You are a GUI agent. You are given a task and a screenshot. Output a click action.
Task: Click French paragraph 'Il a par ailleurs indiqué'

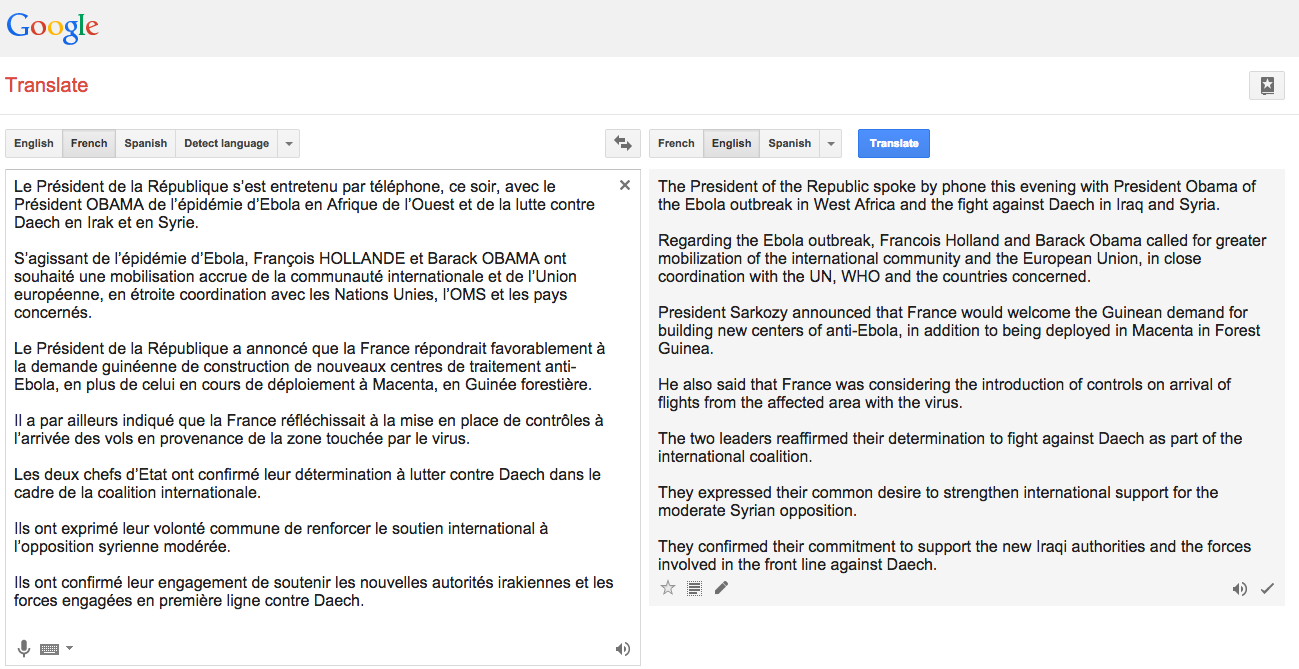coord(309,430)
